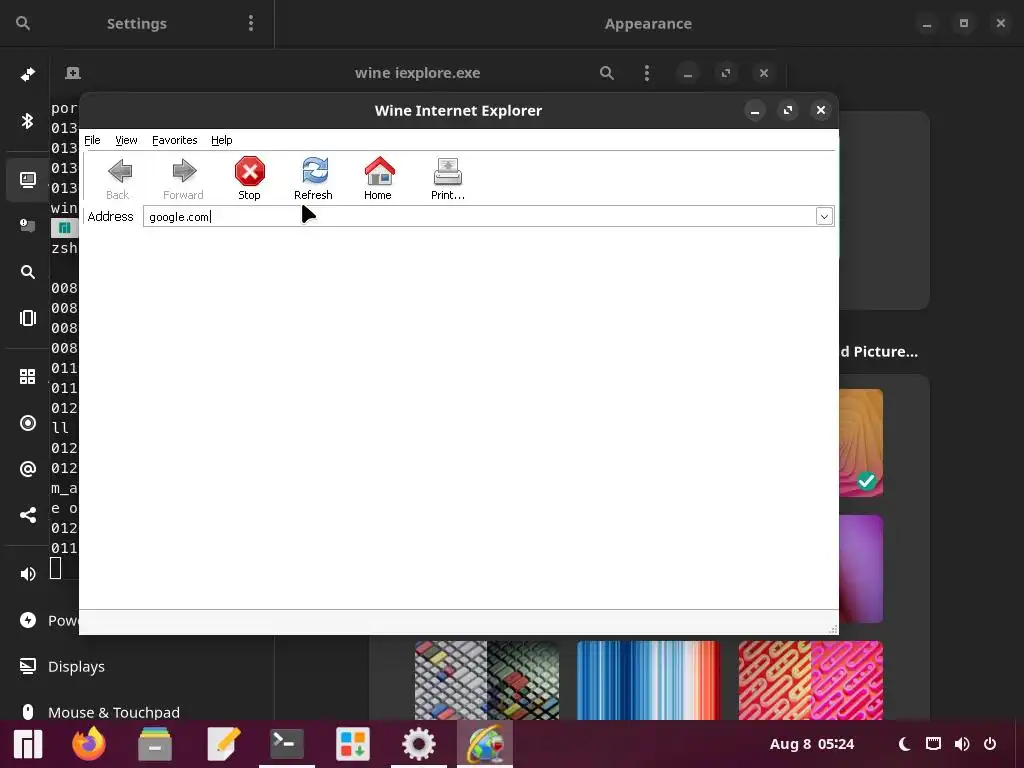Select the Applications grid icon in Settings sidebar

point(27,377)
